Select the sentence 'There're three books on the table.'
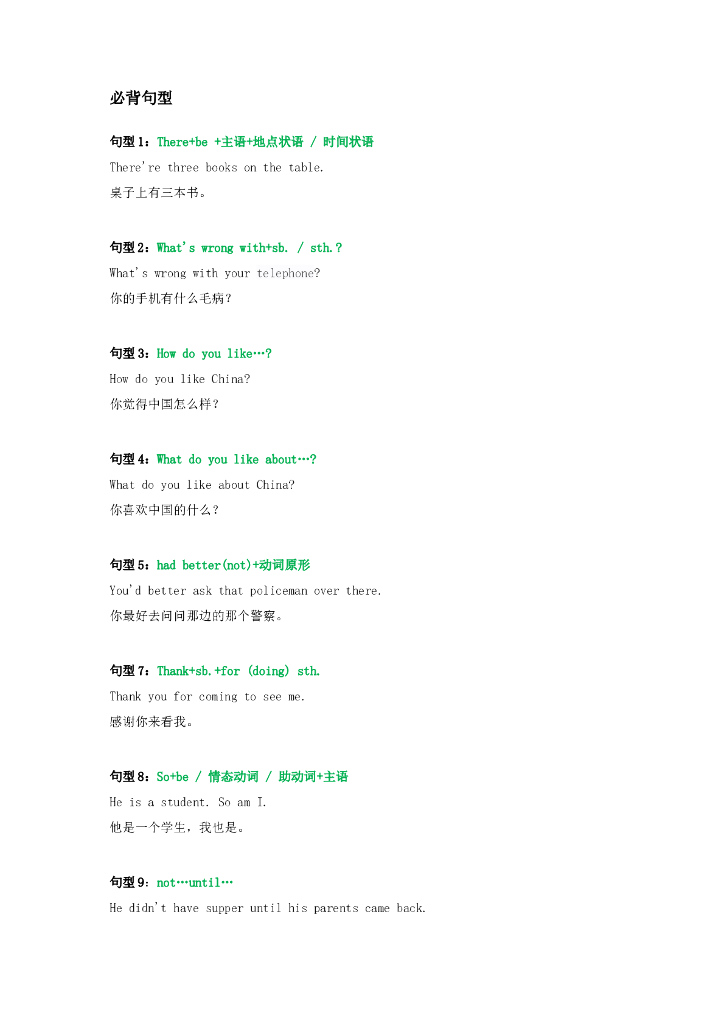The height and width of the screenshot is (1024, 724). point(216,167)
